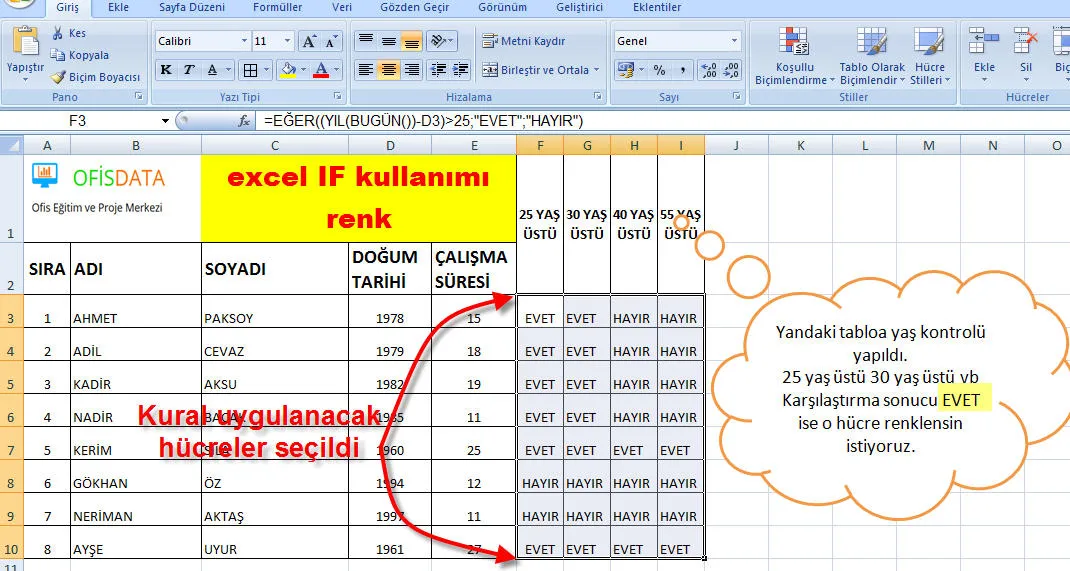Toggle center horizontal alignment
This screenshot has height=571, width=1070.
tap(388, 70)
